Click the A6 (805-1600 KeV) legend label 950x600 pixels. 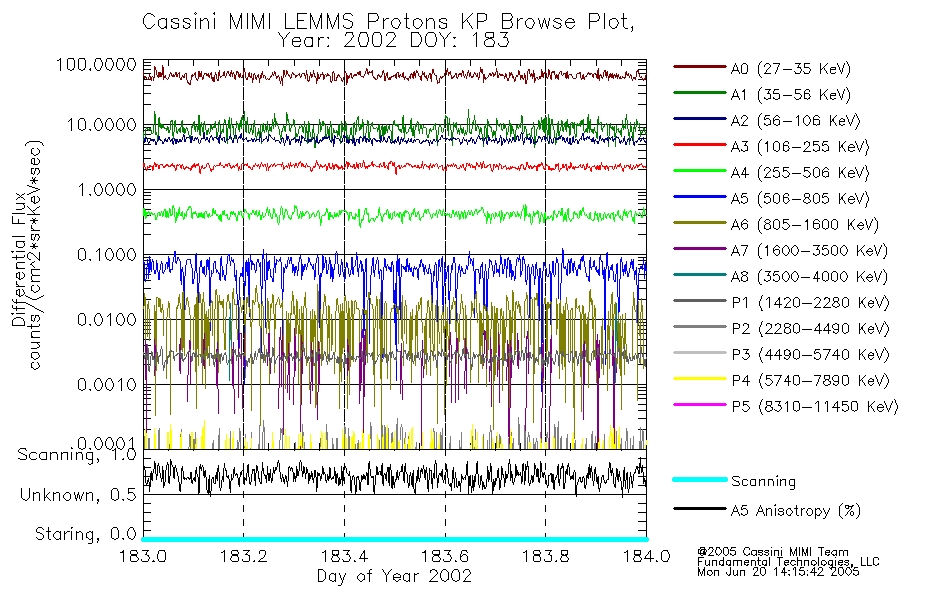(804, 225)
